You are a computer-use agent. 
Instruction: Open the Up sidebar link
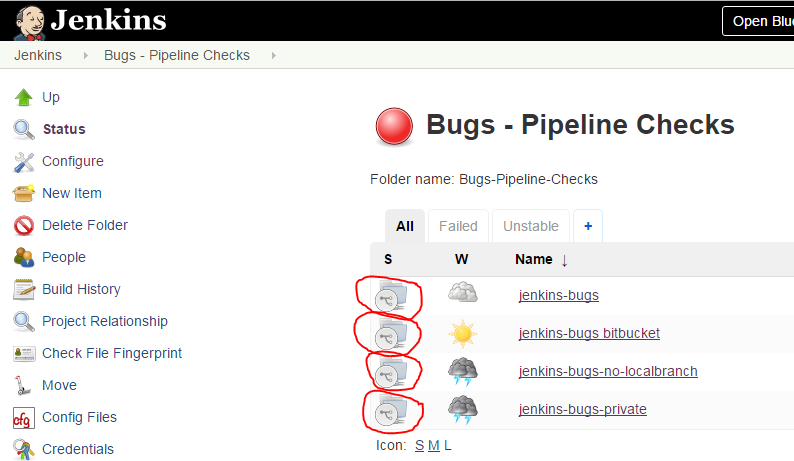(x=51, y=97)
